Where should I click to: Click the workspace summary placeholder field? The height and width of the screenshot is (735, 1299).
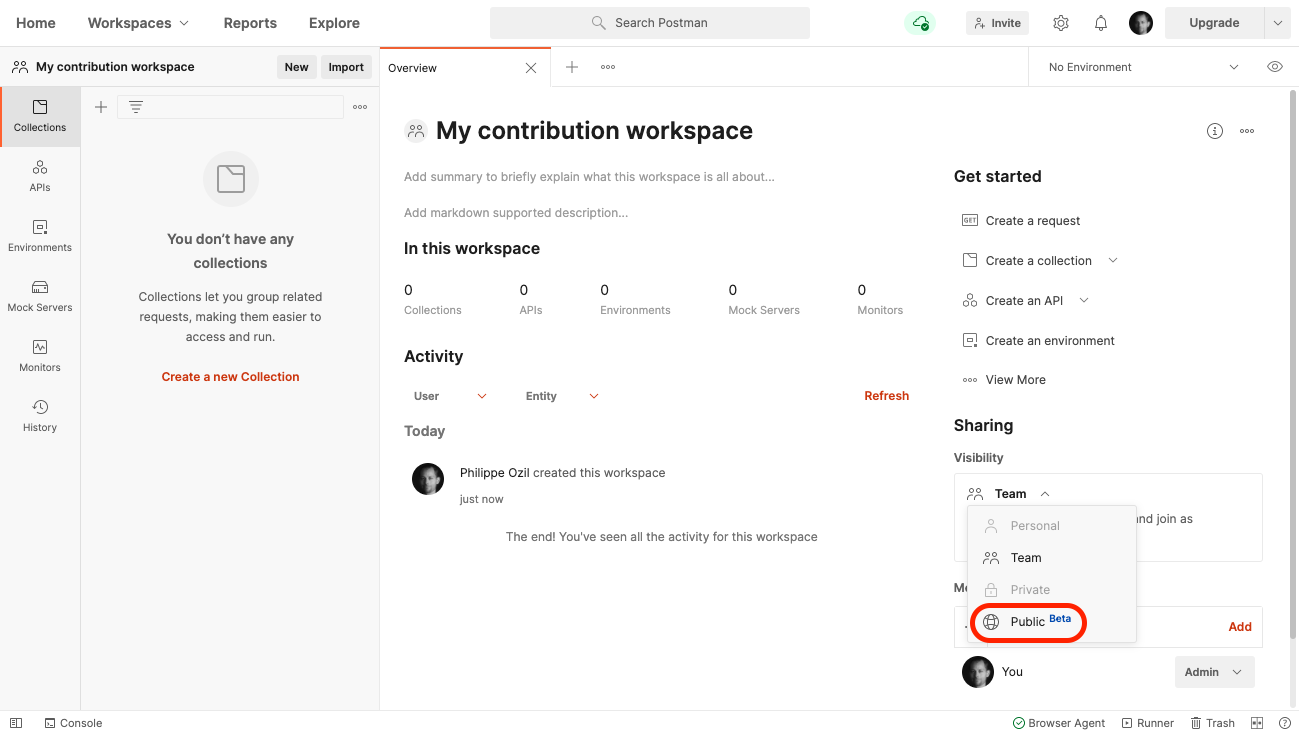(589, 177)
